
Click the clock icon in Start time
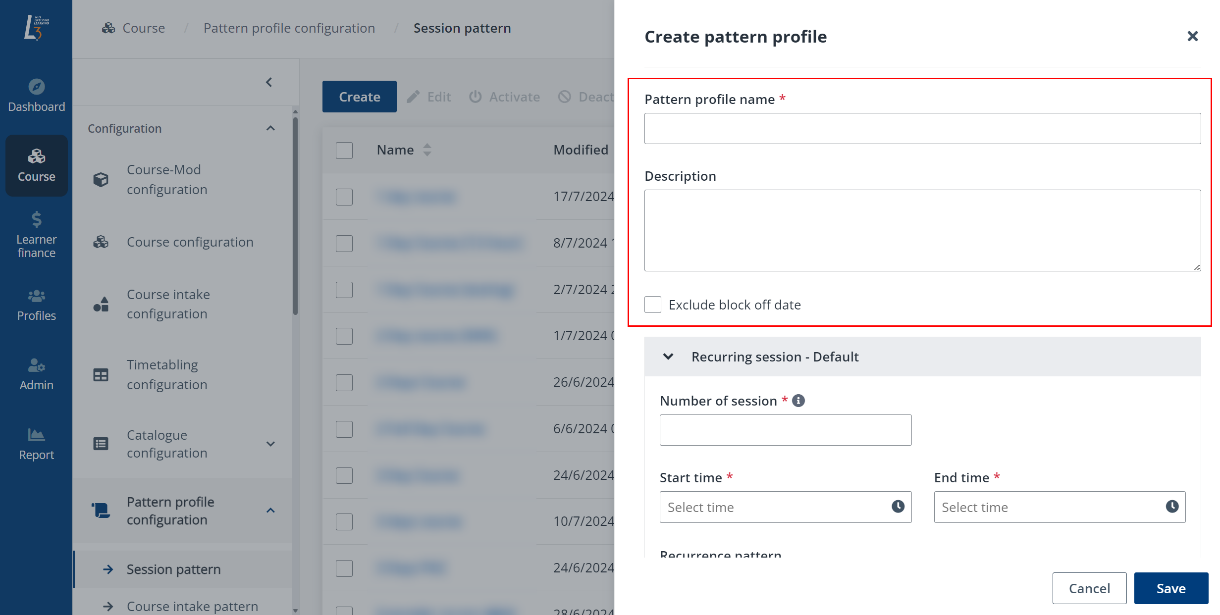[x=898, y=507]
